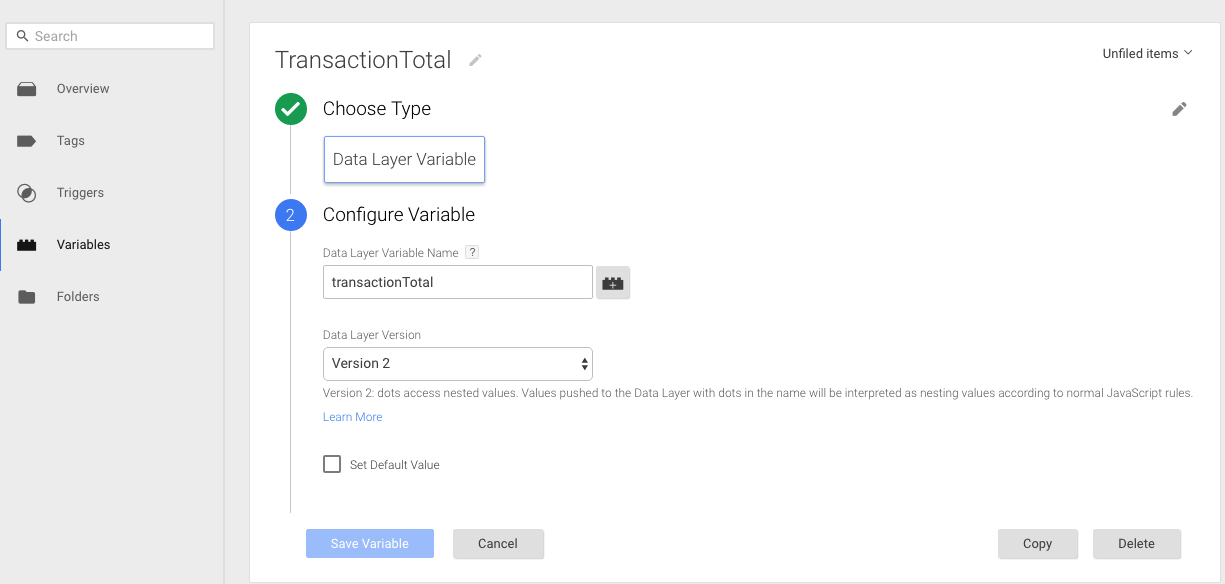Expand the Unfiled items folder dropdown
The width and height of the screenshot is (1225, 584).
pyautogui.click(x=1147, y=54)
